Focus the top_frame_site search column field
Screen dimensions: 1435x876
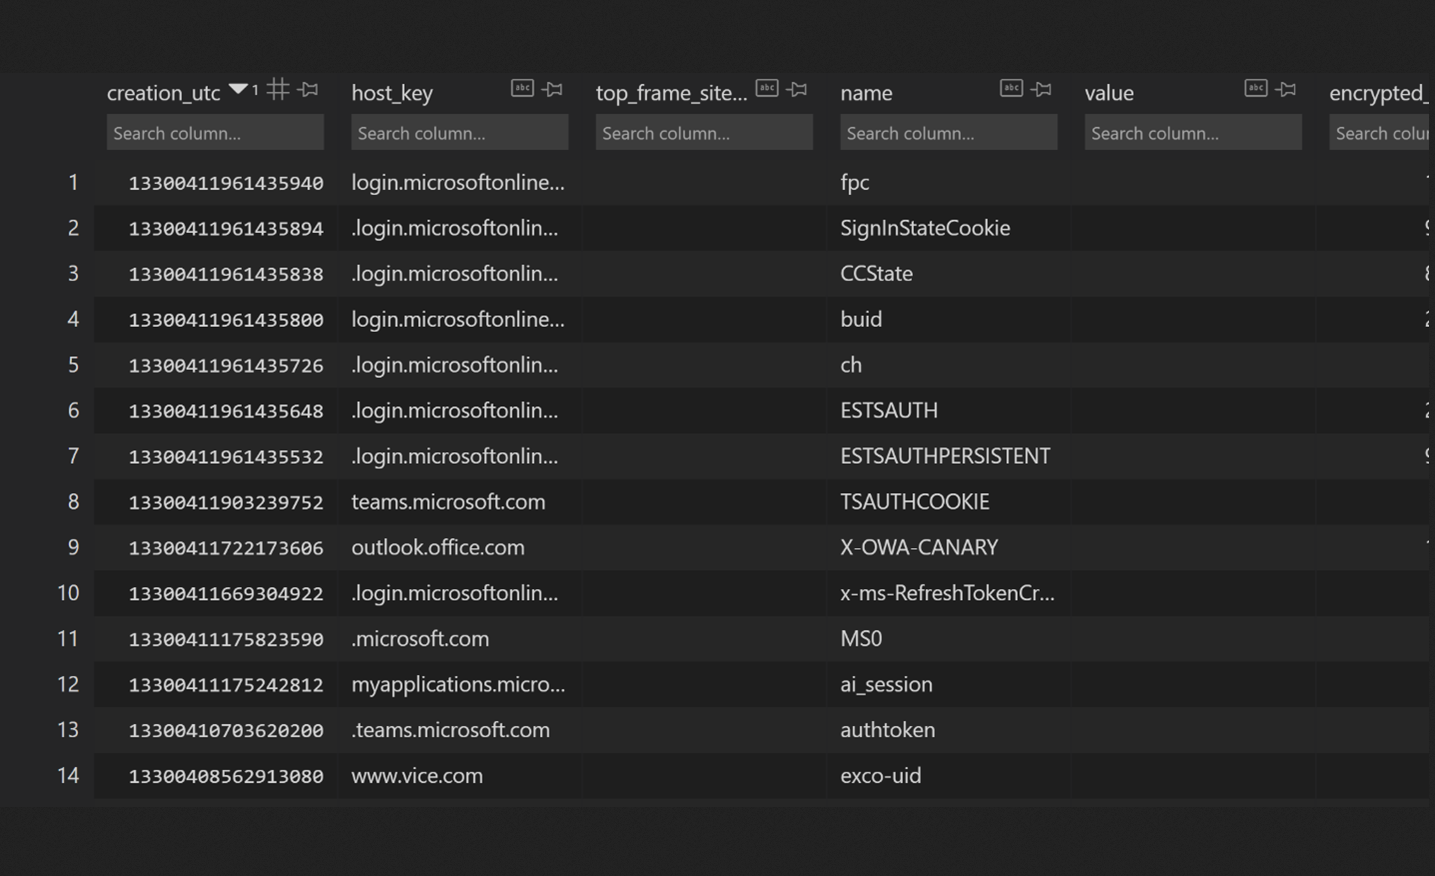(x=704, y=132)
